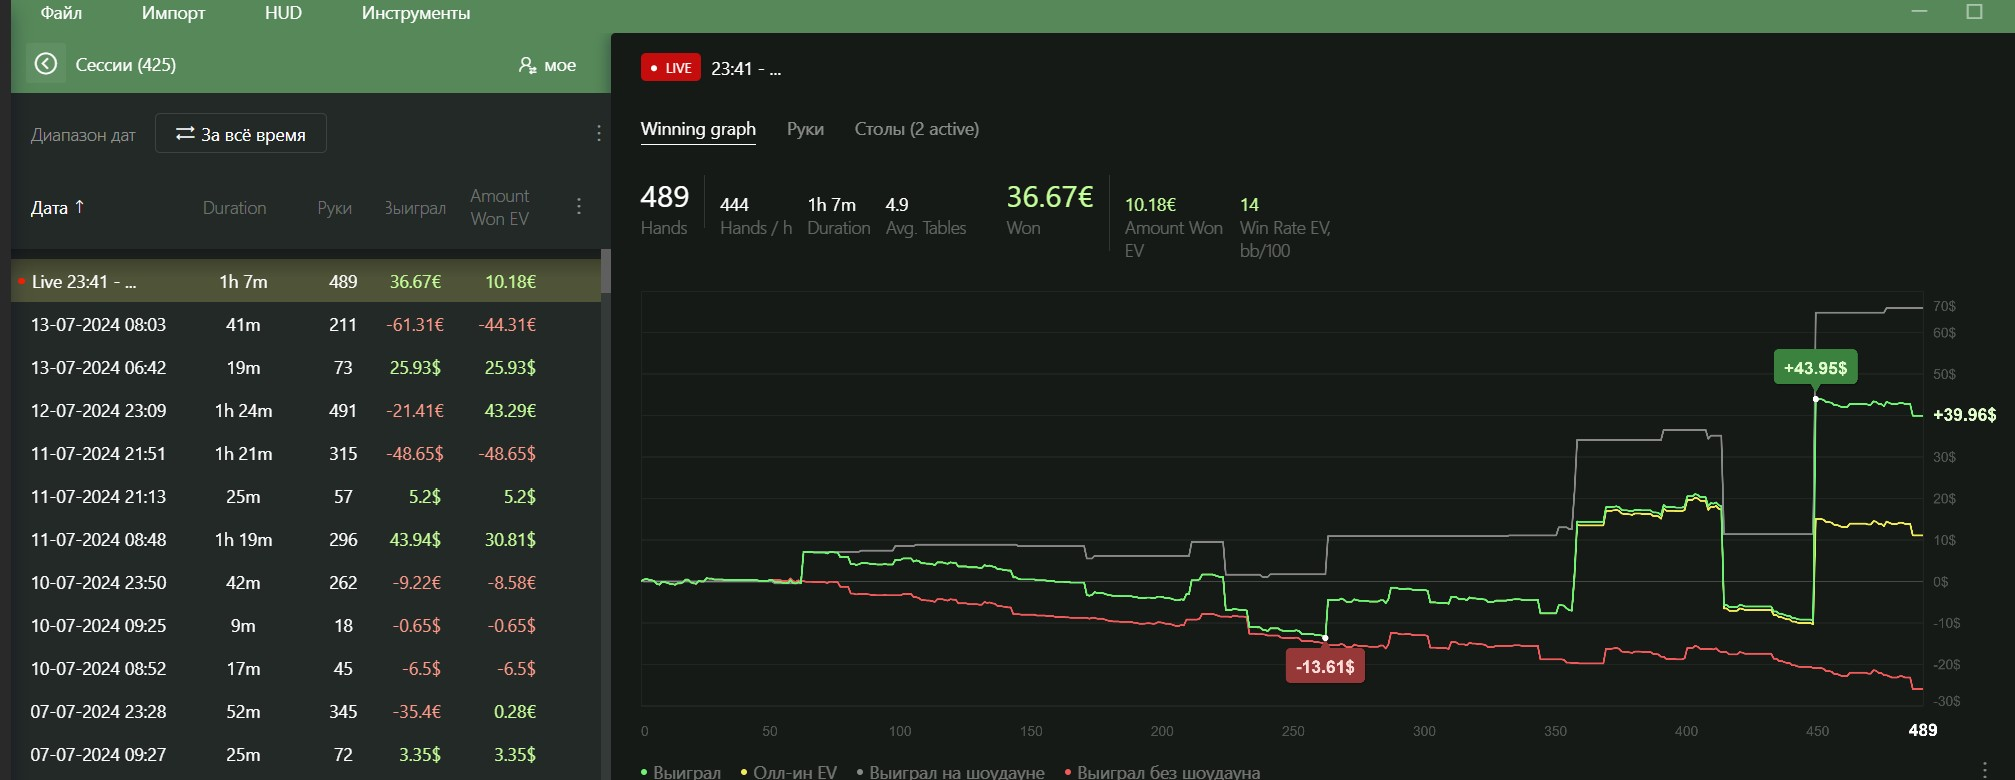Image resolution: width=2015 pixels, height=780 pixels.
Task: Select session 10-07-2024 09:25
Action: (306, 625)
